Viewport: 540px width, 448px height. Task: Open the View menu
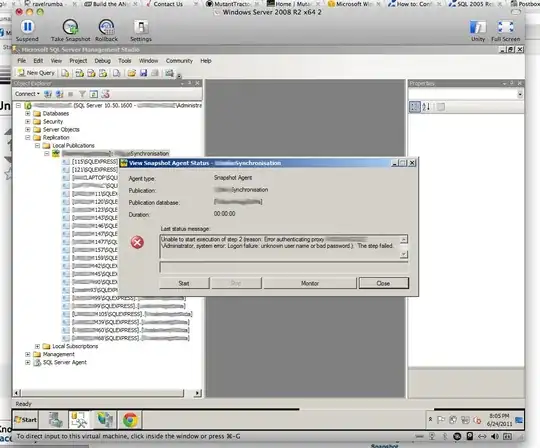[x=56, y=61]
